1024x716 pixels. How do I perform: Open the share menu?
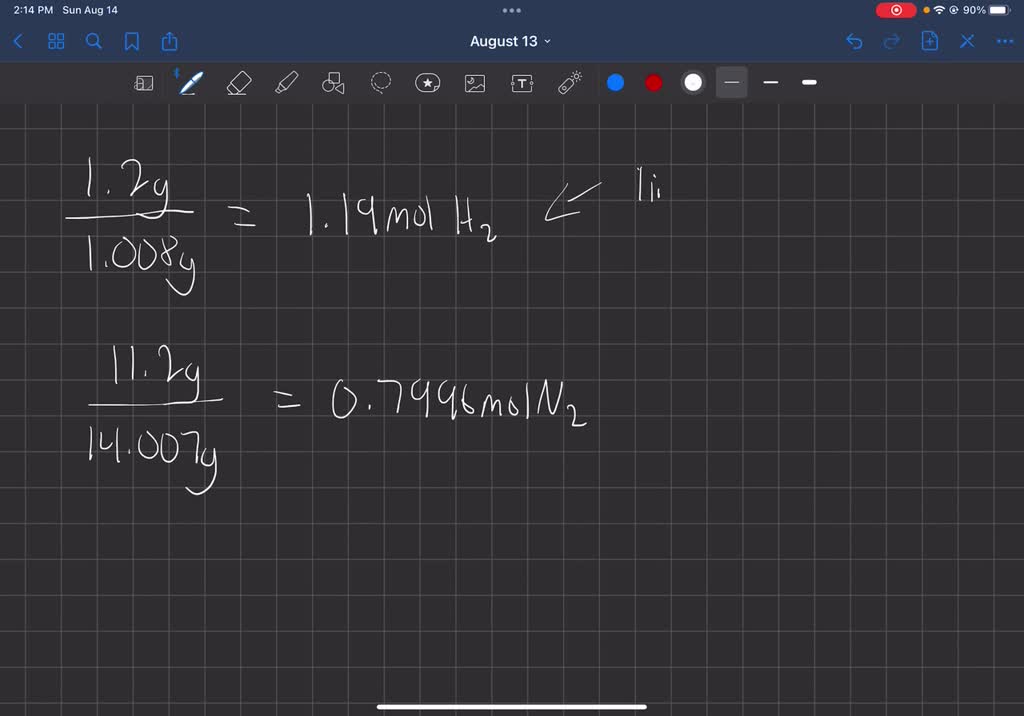click(169, 41)
